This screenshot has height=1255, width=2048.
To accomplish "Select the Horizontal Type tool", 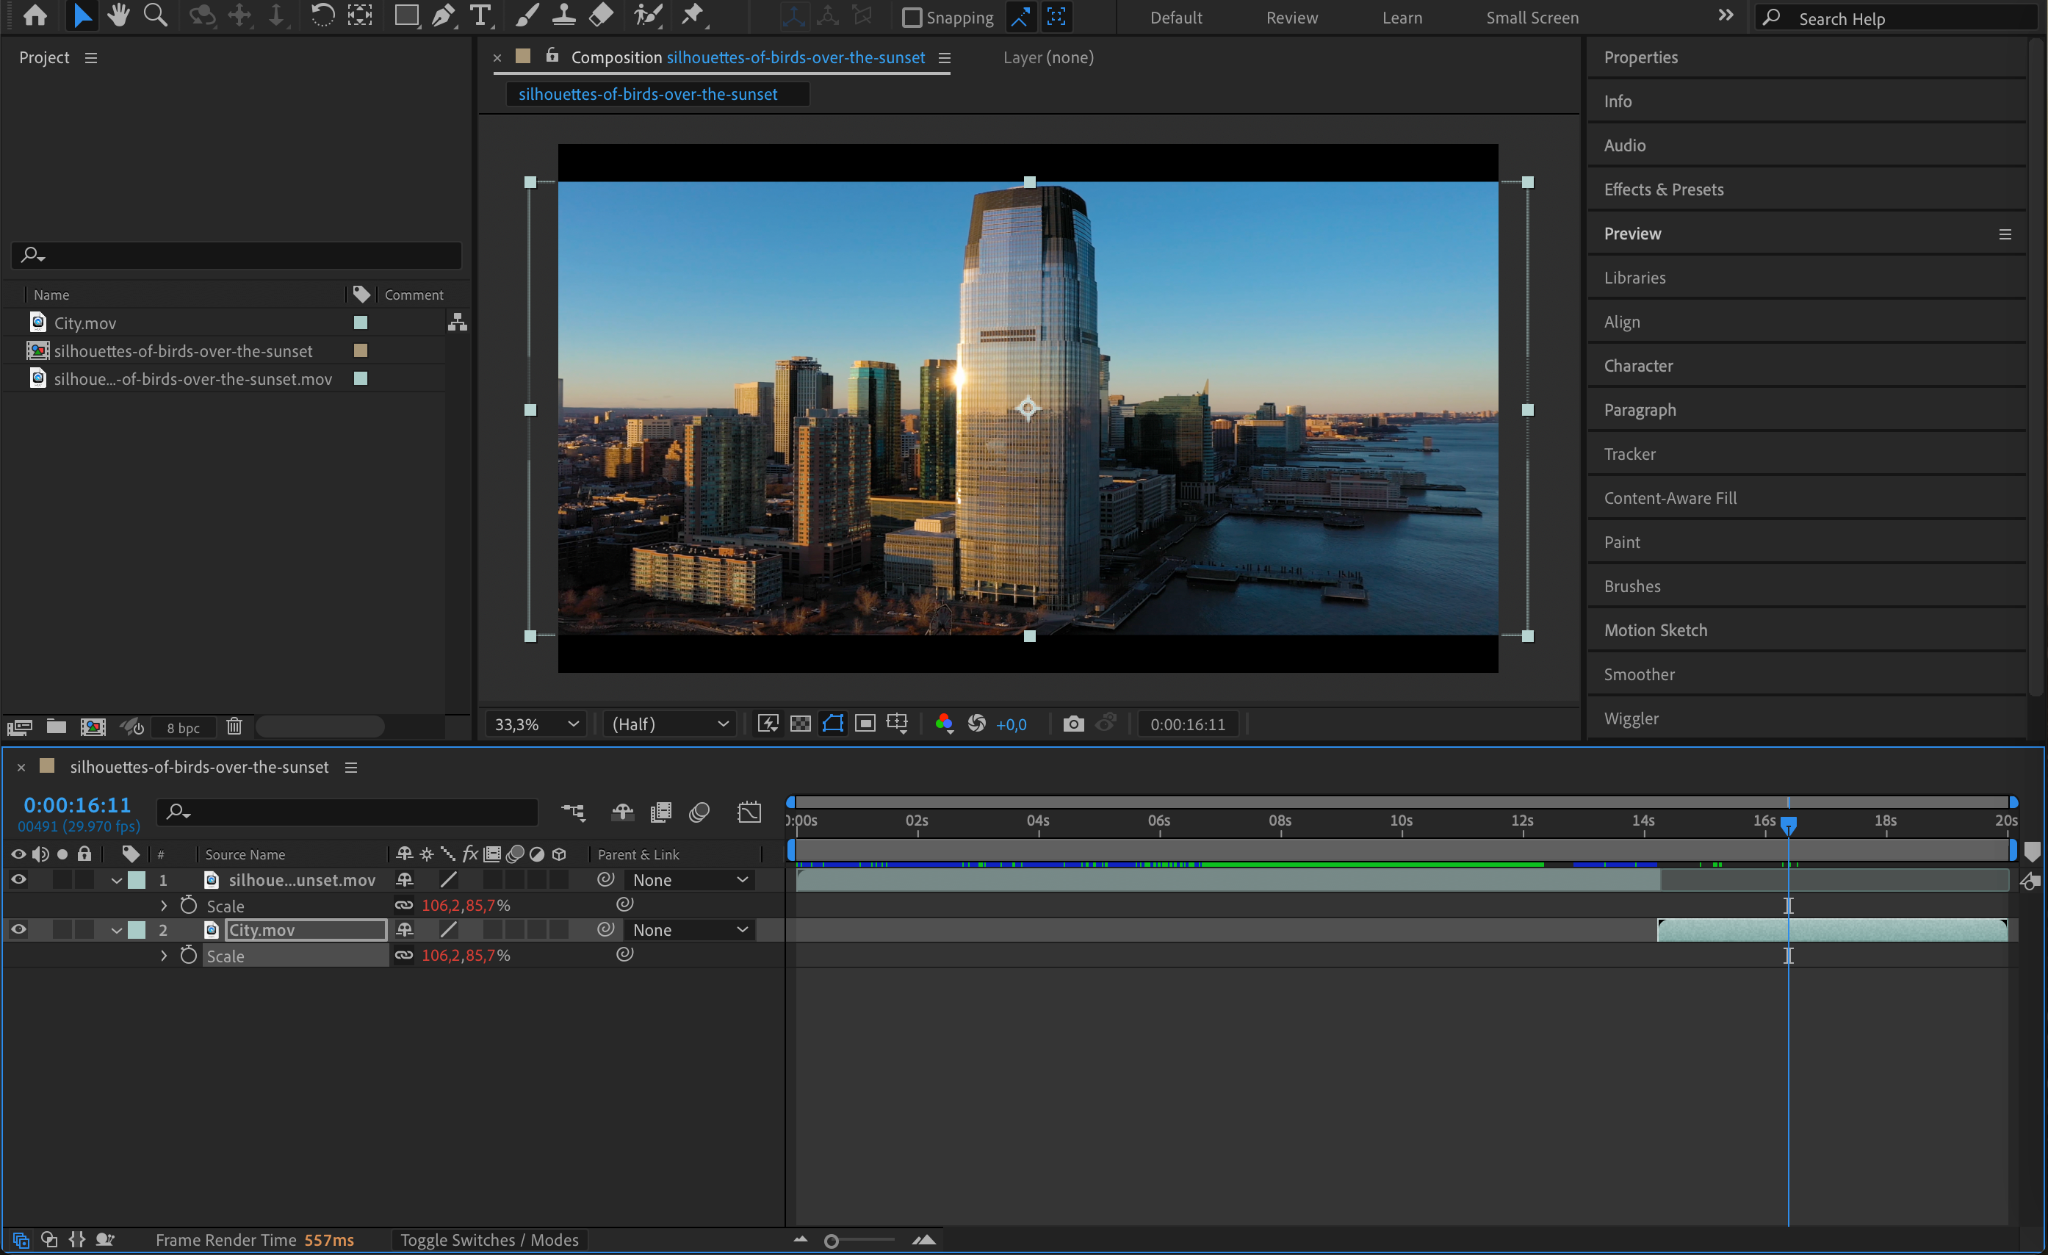I will 481,15.
